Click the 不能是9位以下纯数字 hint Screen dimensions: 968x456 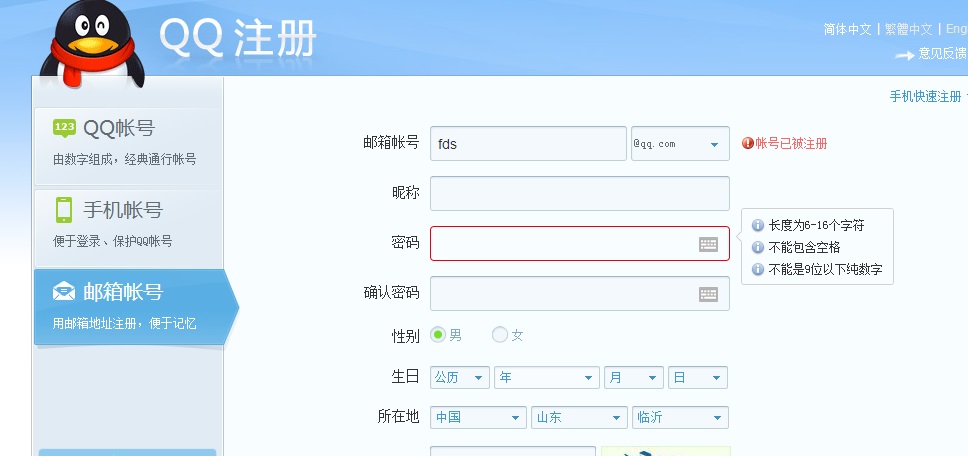(x=825, y=270)
